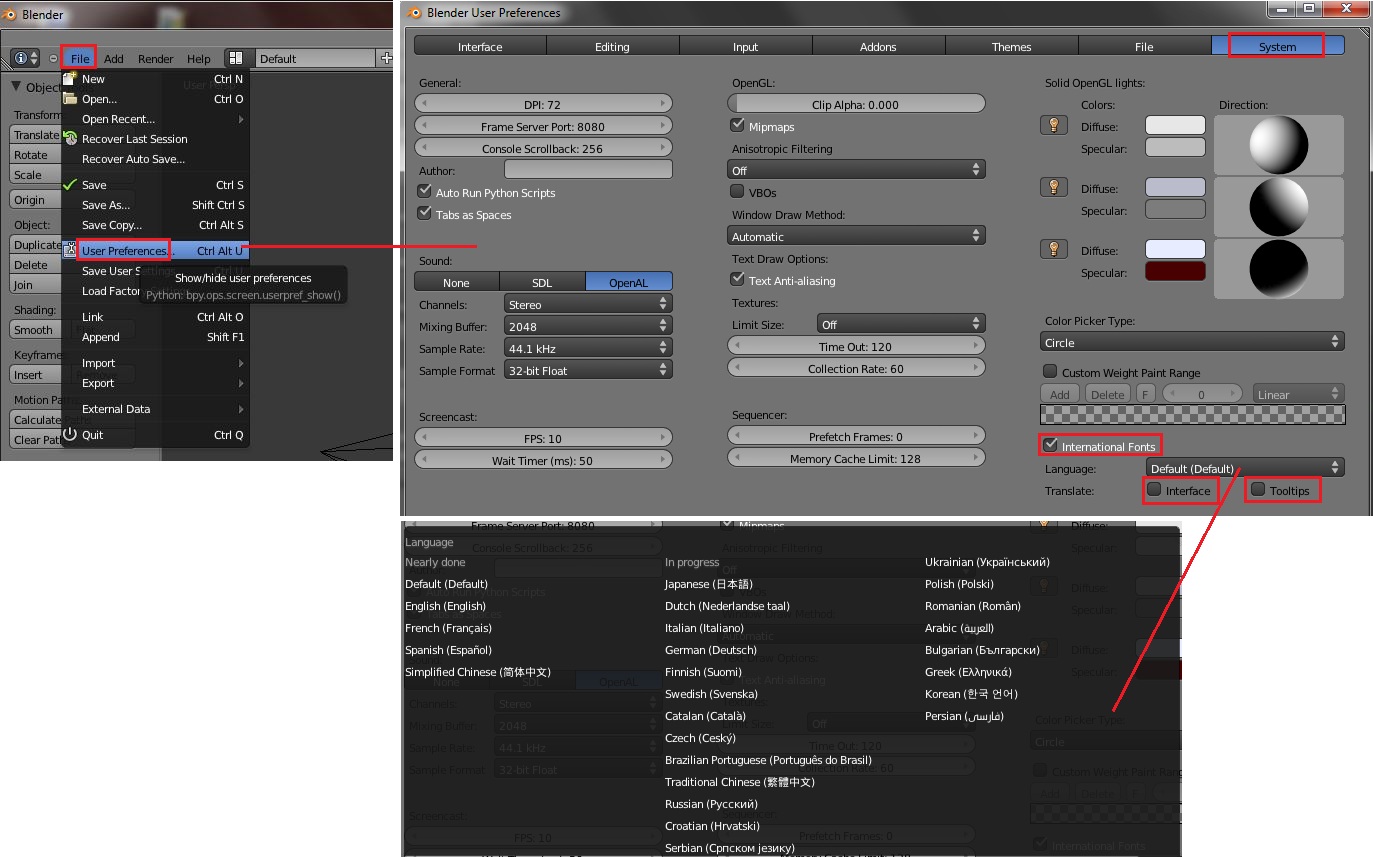The width and height of the screenshot is (1373, 857).
Task: Enable Auto Run Python Scripts checkbox
Action: [425, 192]
